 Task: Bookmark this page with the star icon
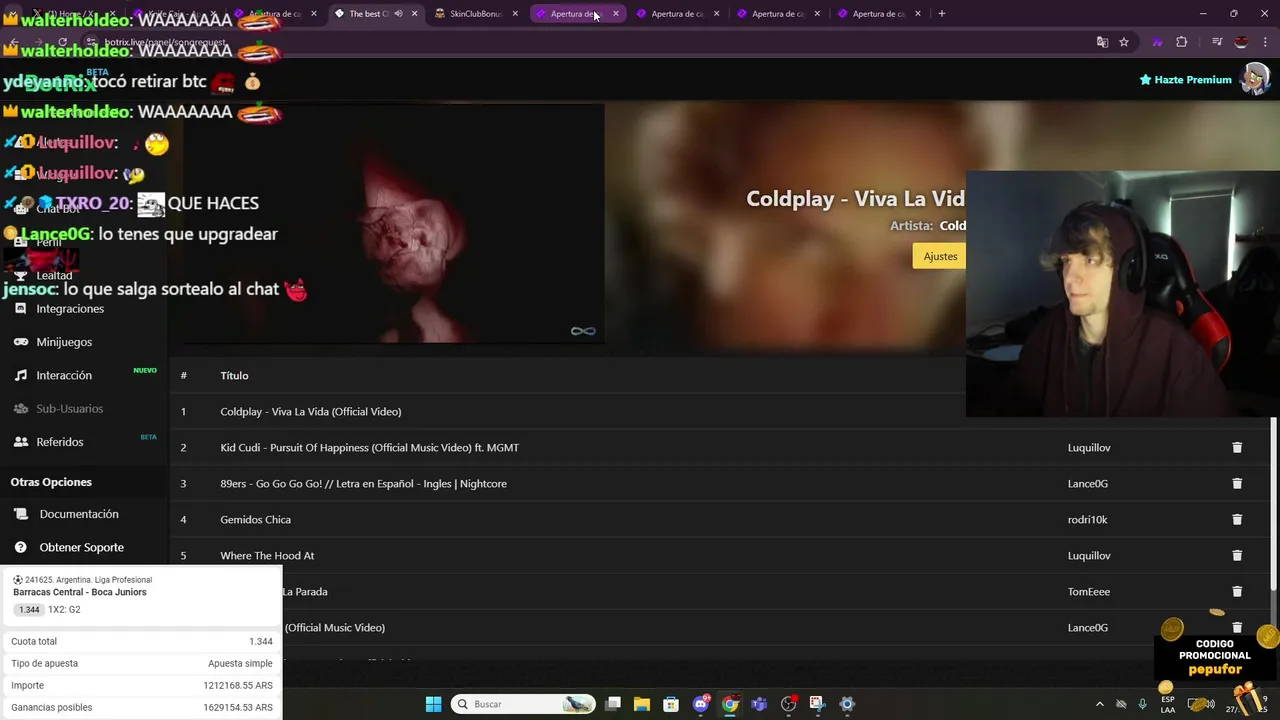click(x=1124, y=42)
